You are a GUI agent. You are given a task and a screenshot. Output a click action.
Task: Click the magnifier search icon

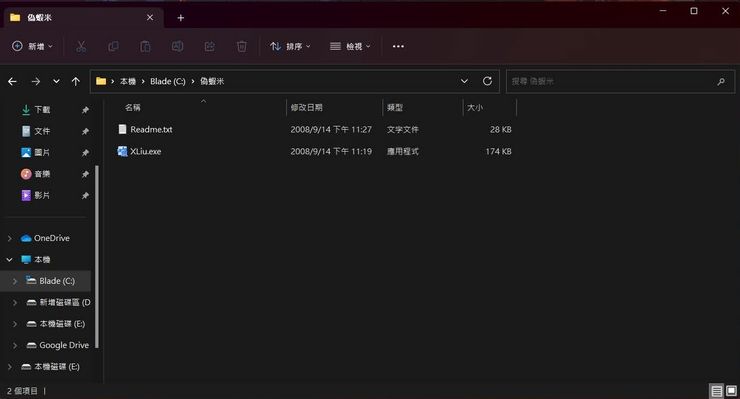[x=721, y=82]
